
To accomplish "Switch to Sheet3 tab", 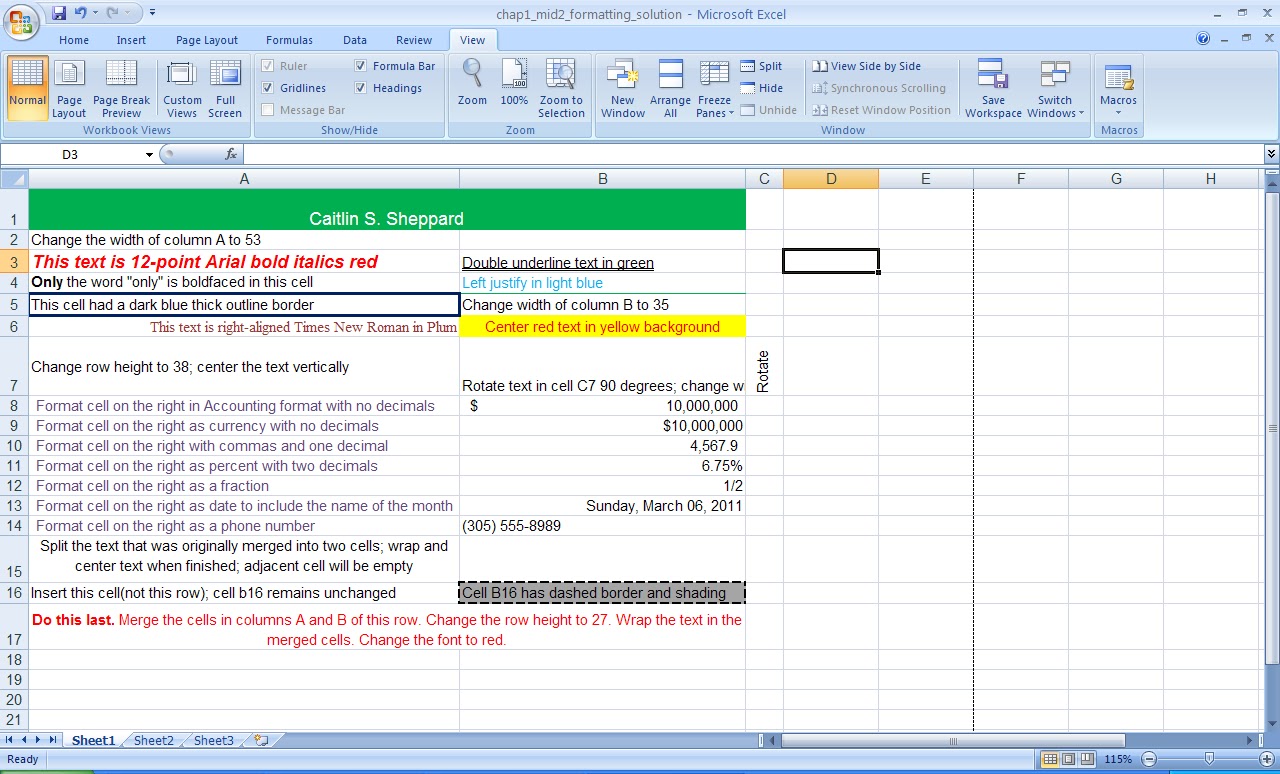I will click(x=214, y=741).
